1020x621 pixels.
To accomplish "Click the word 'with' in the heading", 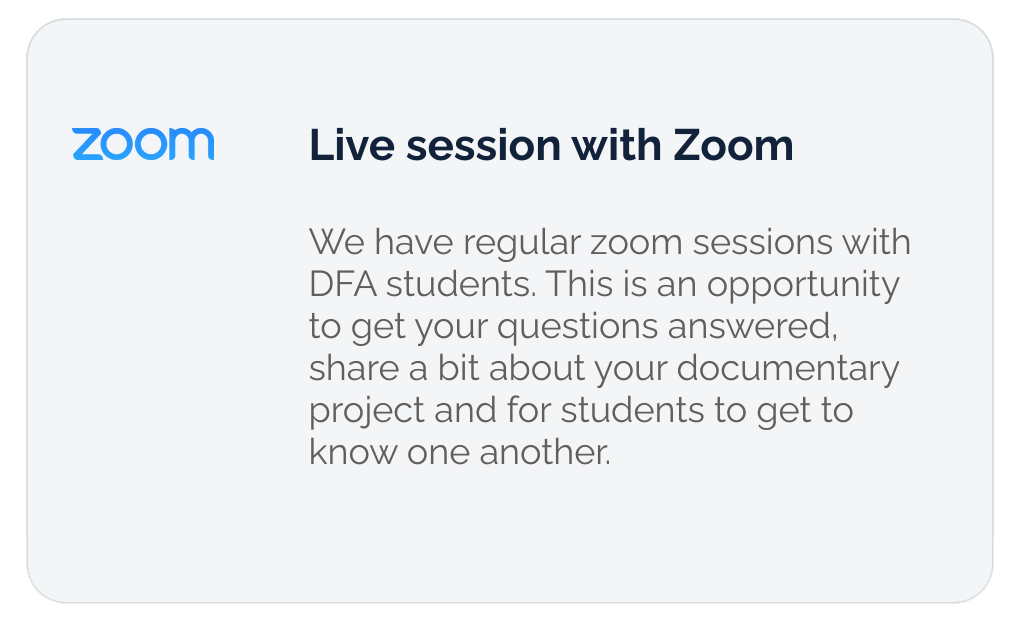I will tap(616, 144).
